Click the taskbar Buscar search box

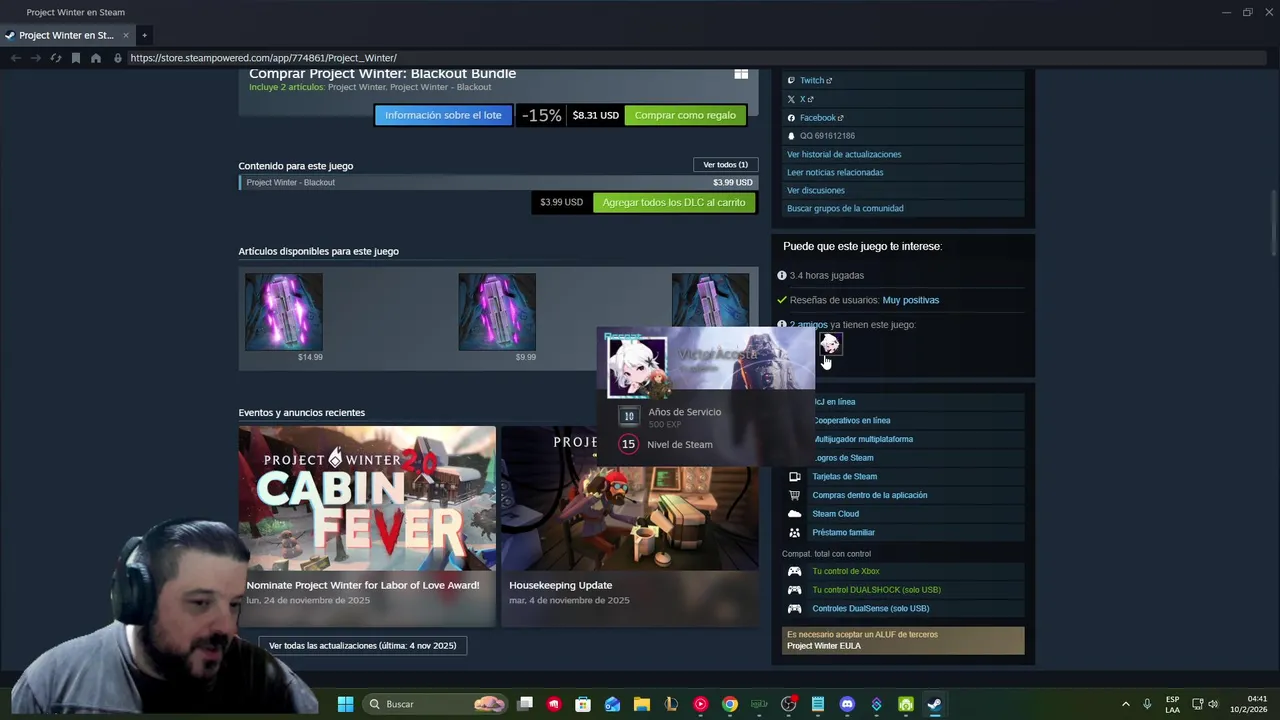(x=436, y=704)
